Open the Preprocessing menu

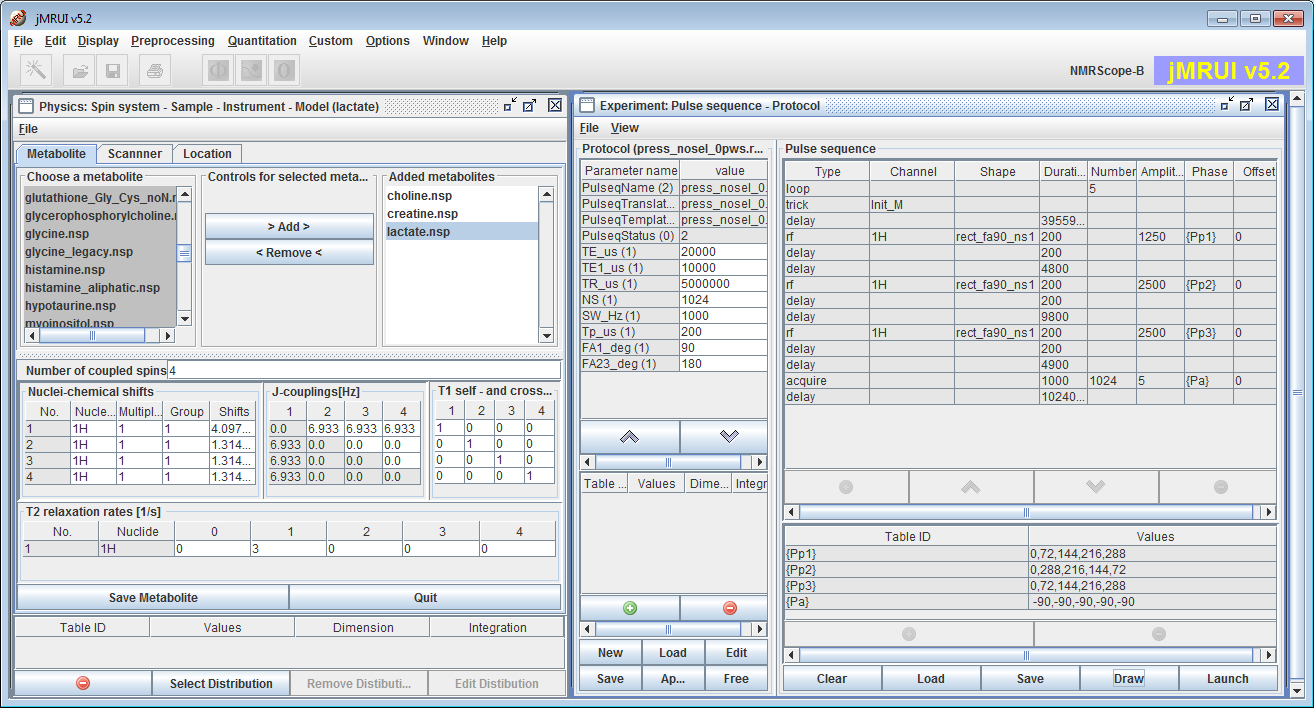172,41
